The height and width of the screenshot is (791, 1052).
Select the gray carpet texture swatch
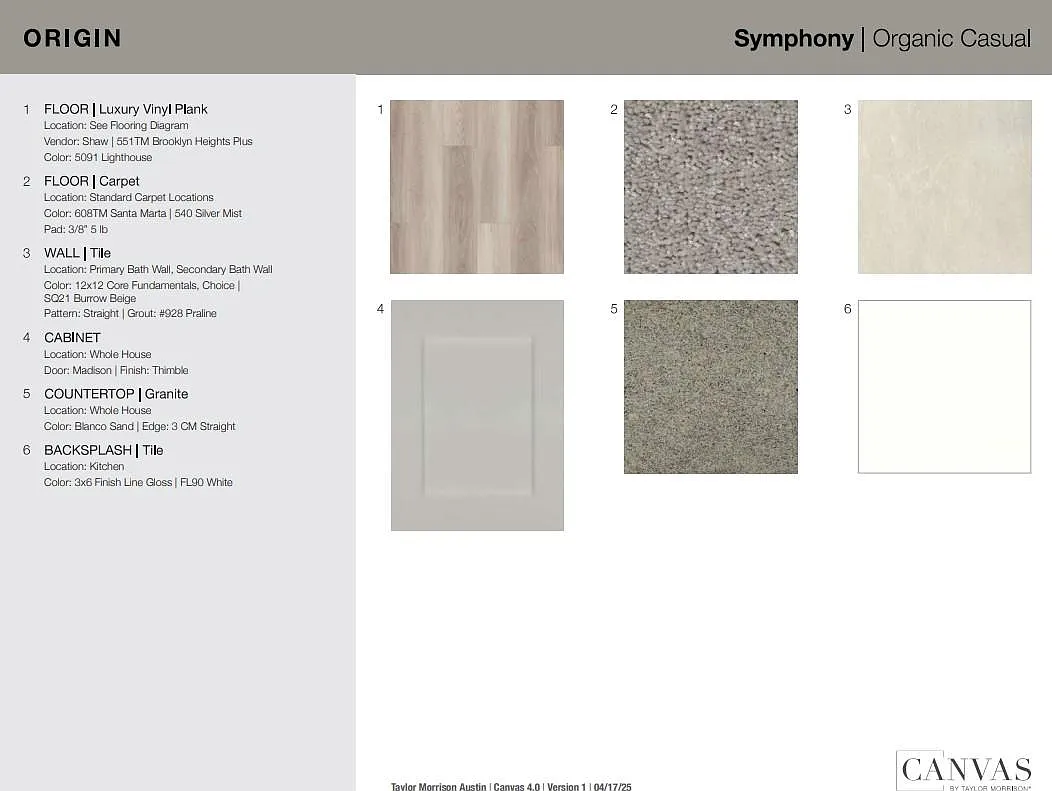[x=710, y=187]
